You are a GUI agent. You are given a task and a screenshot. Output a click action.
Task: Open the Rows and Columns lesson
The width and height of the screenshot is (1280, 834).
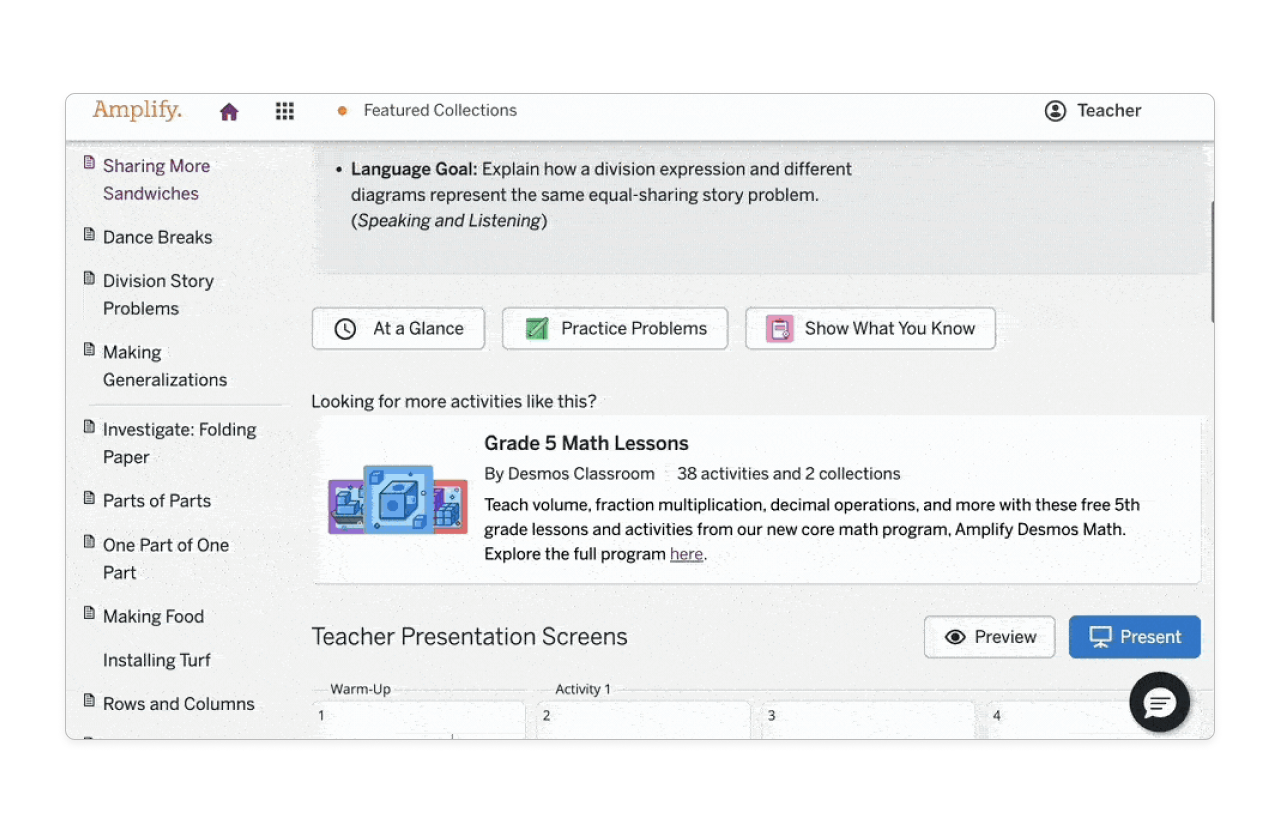(x=178, y=703)
